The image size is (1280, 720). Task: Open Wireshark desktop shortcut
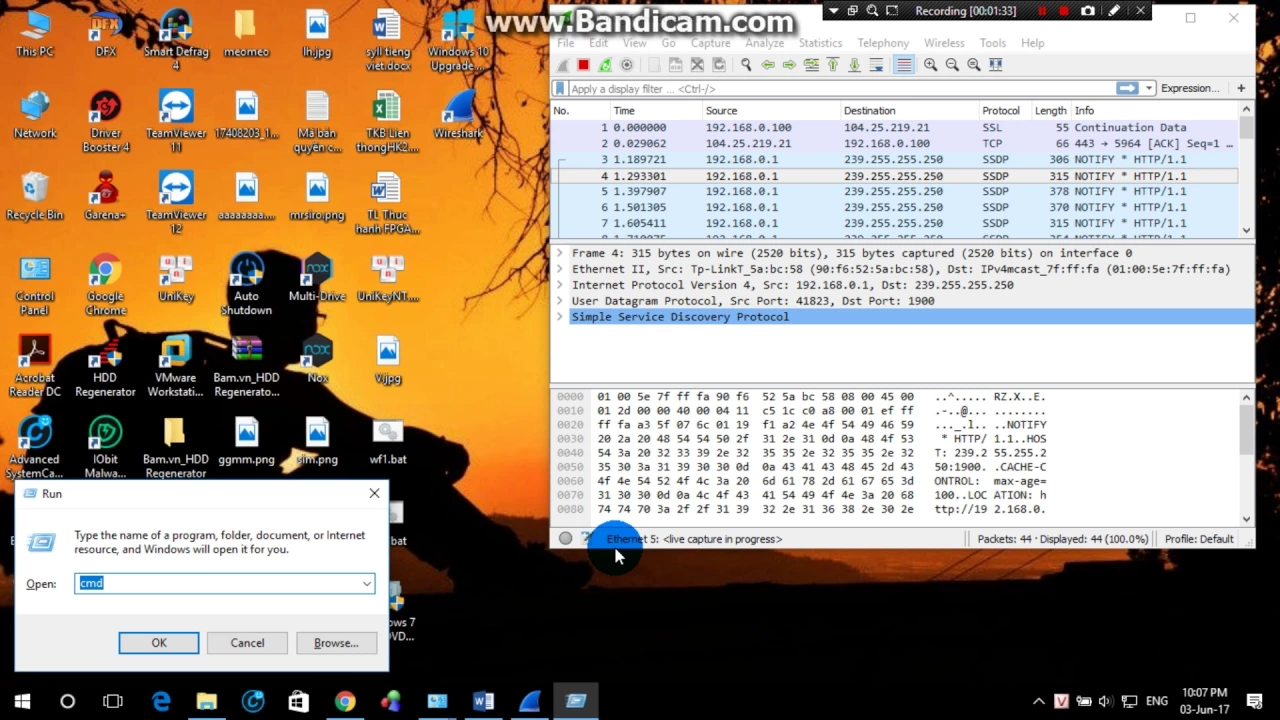pos(458,115)
